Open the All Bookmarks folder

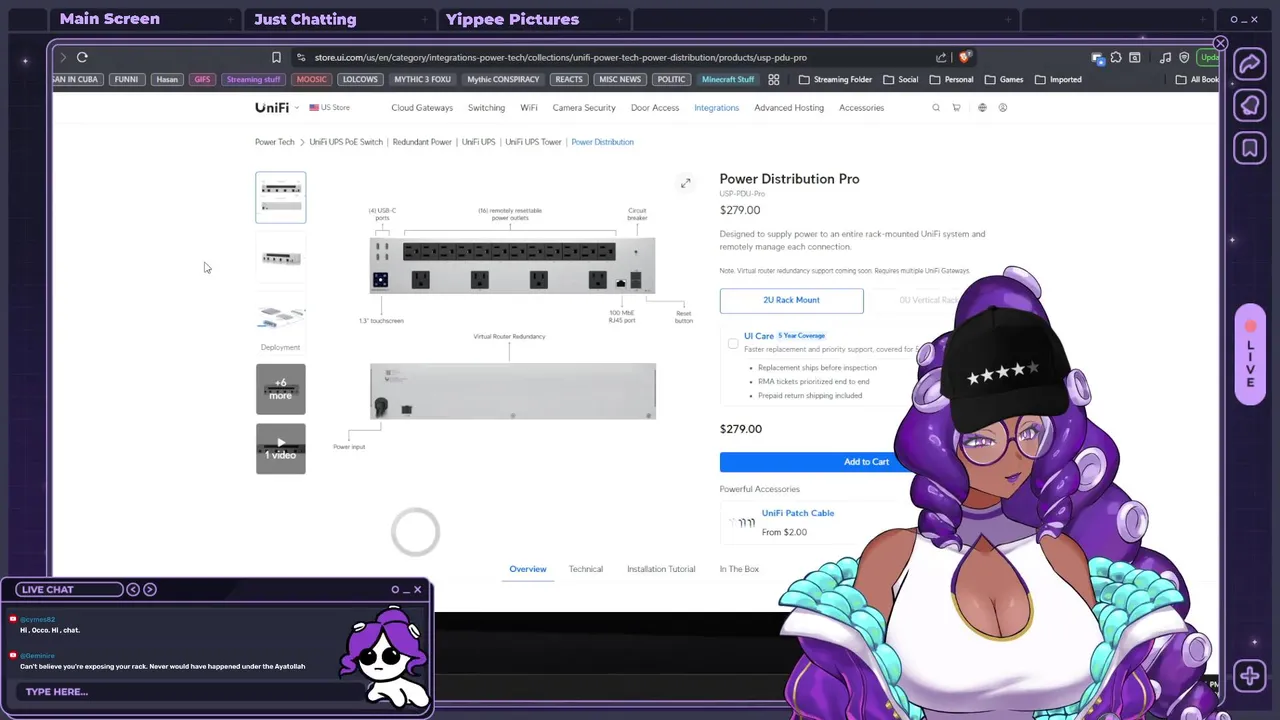pos(1196,79)
